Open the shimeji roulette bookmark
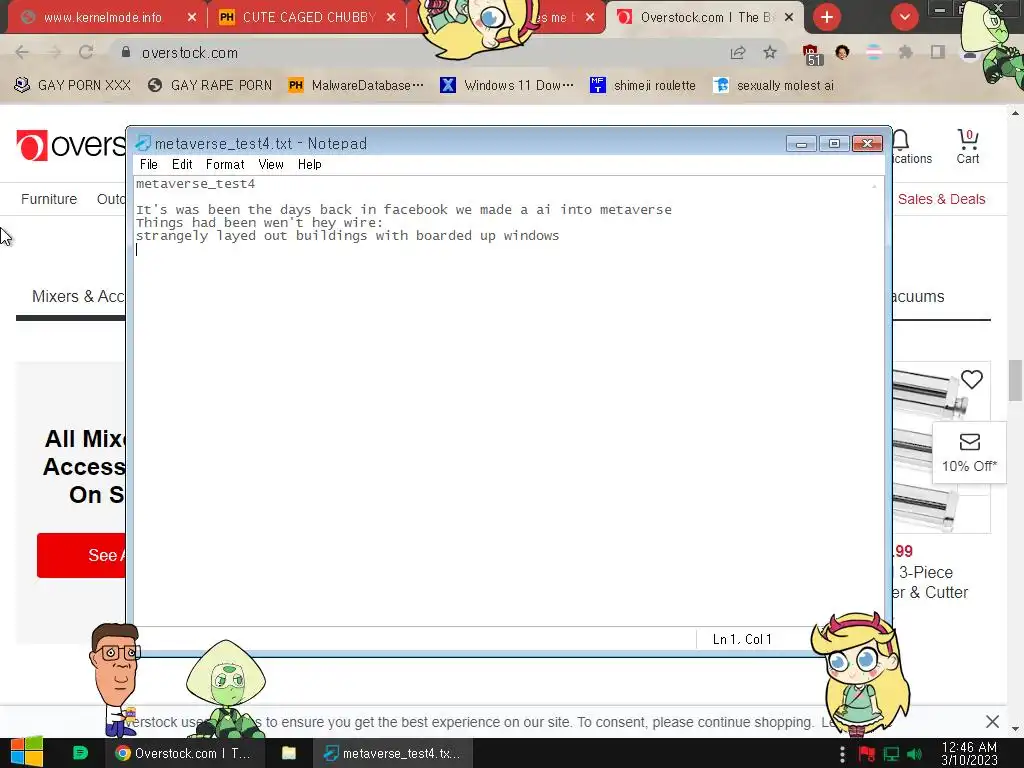 643,86
